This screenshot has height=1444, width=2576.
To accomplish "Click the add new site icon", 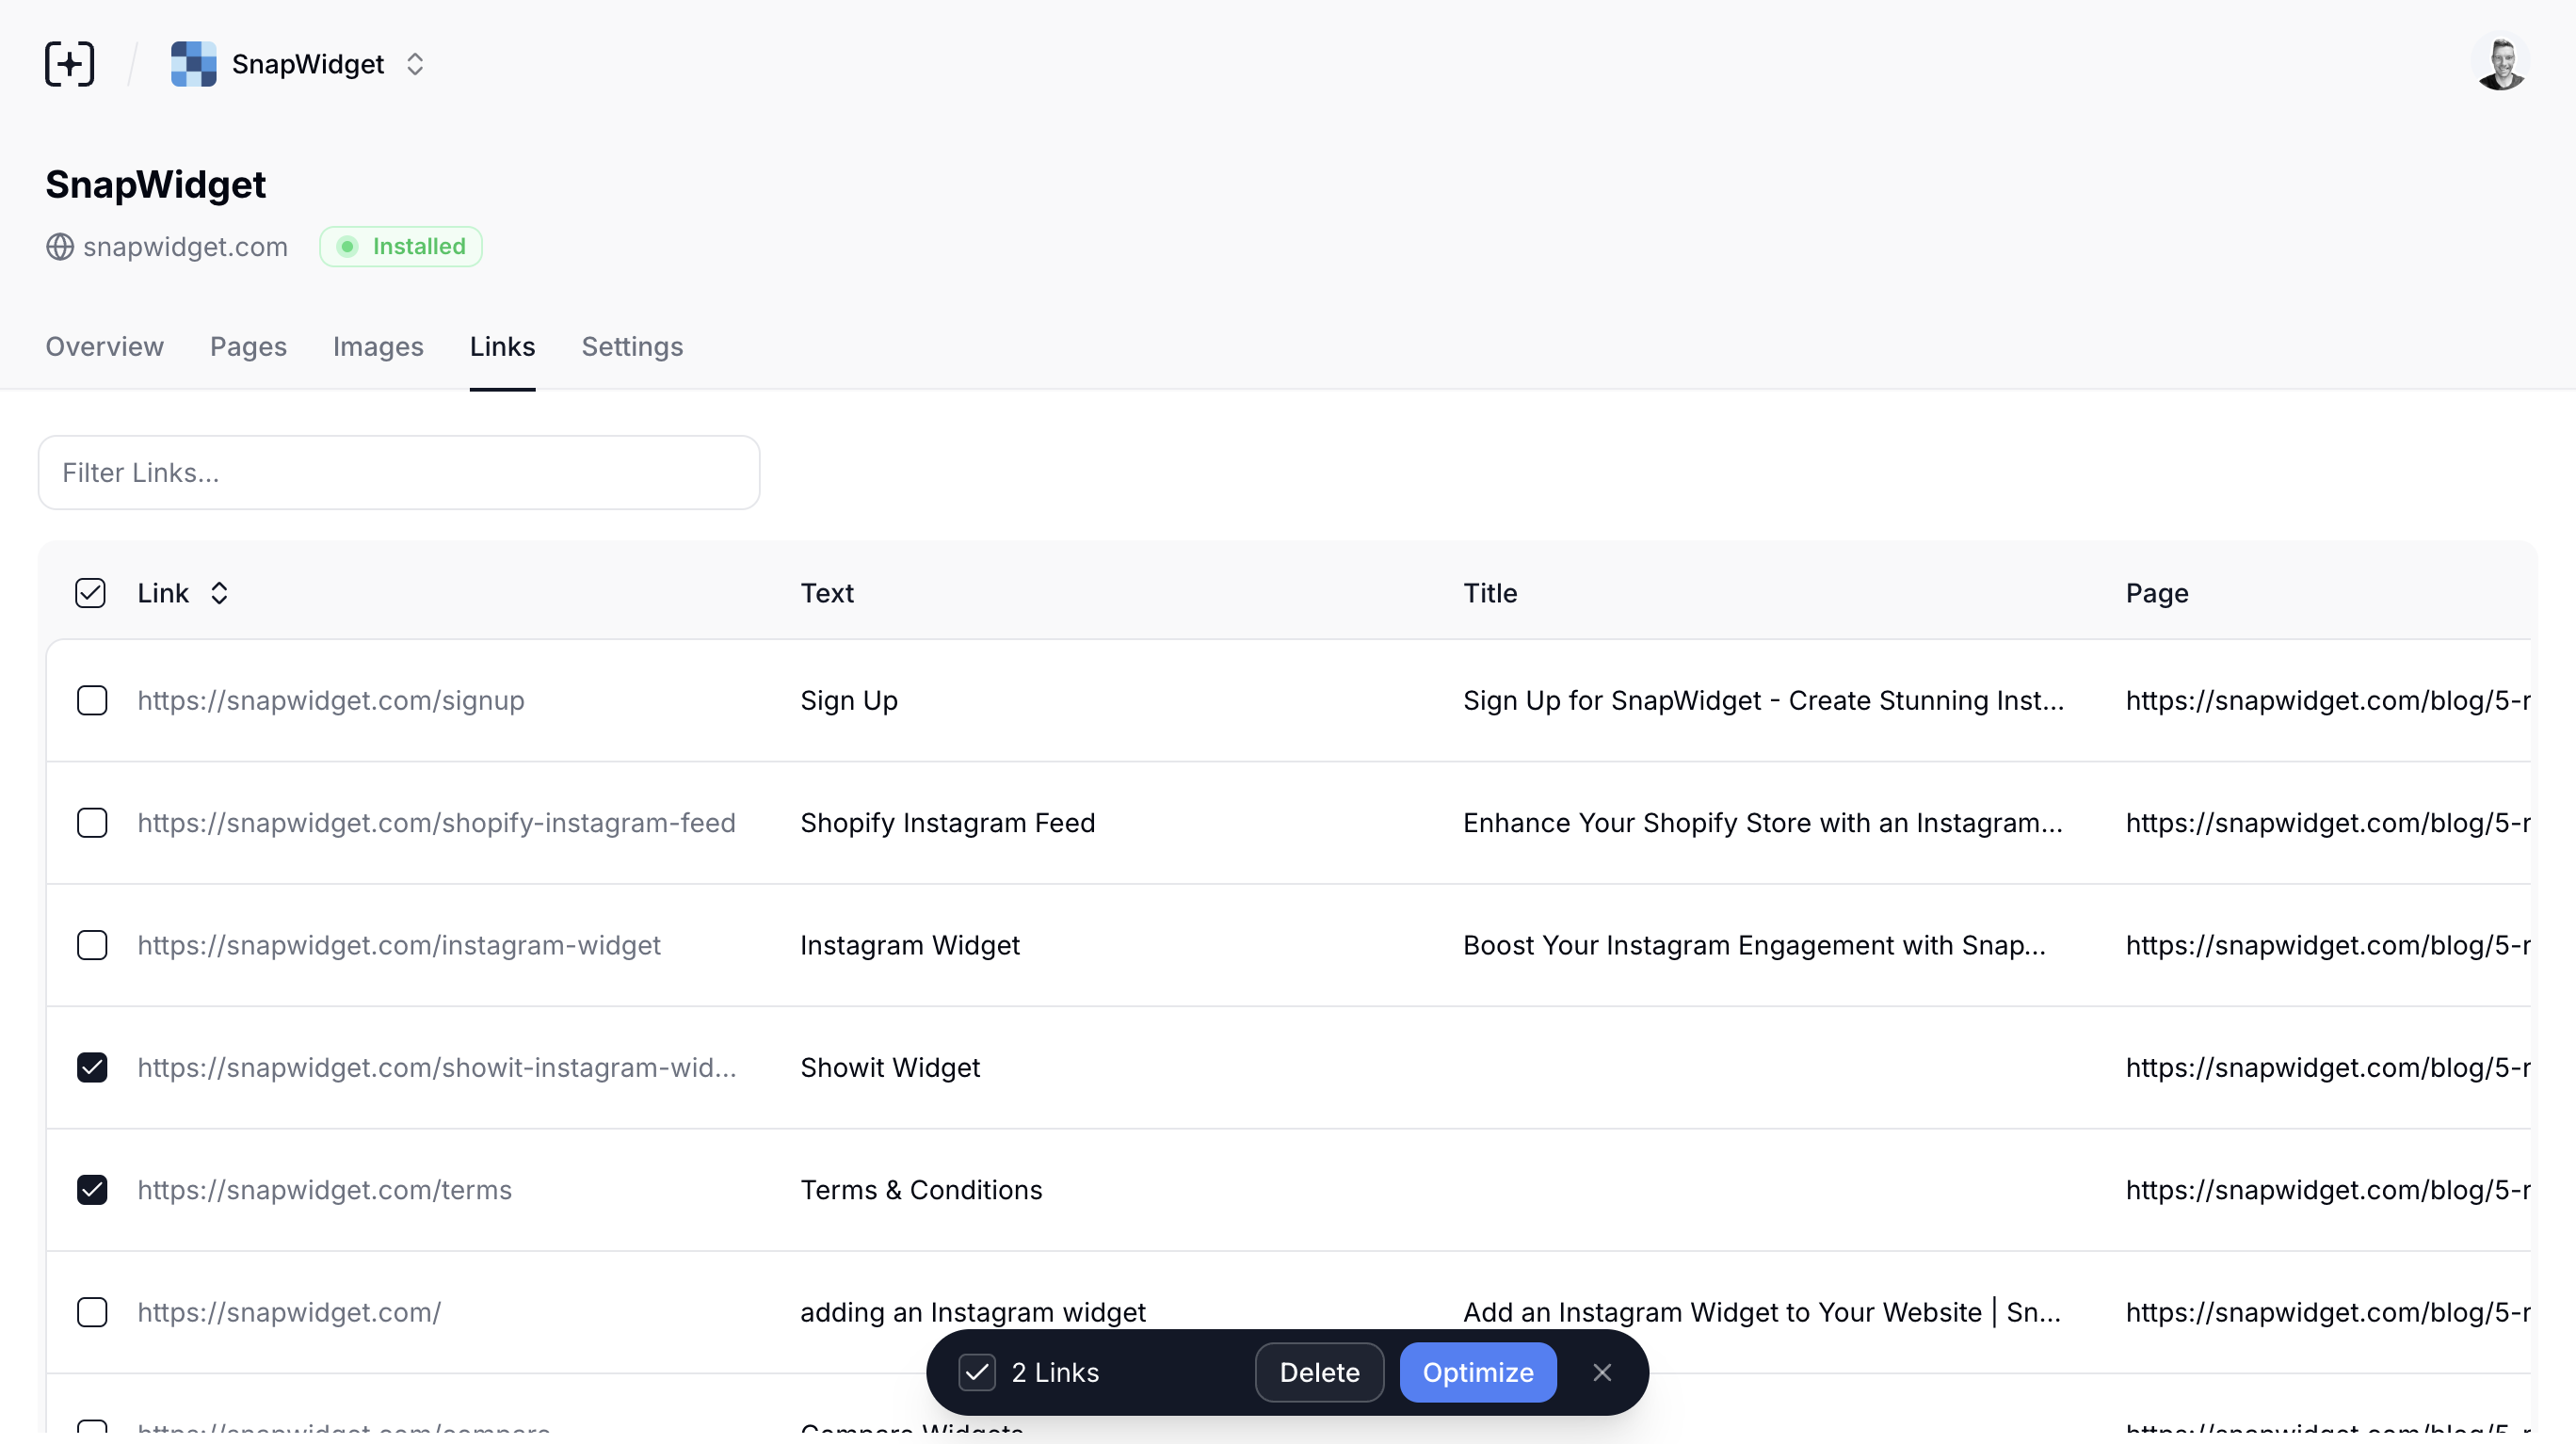I will (x=68, y=63).
